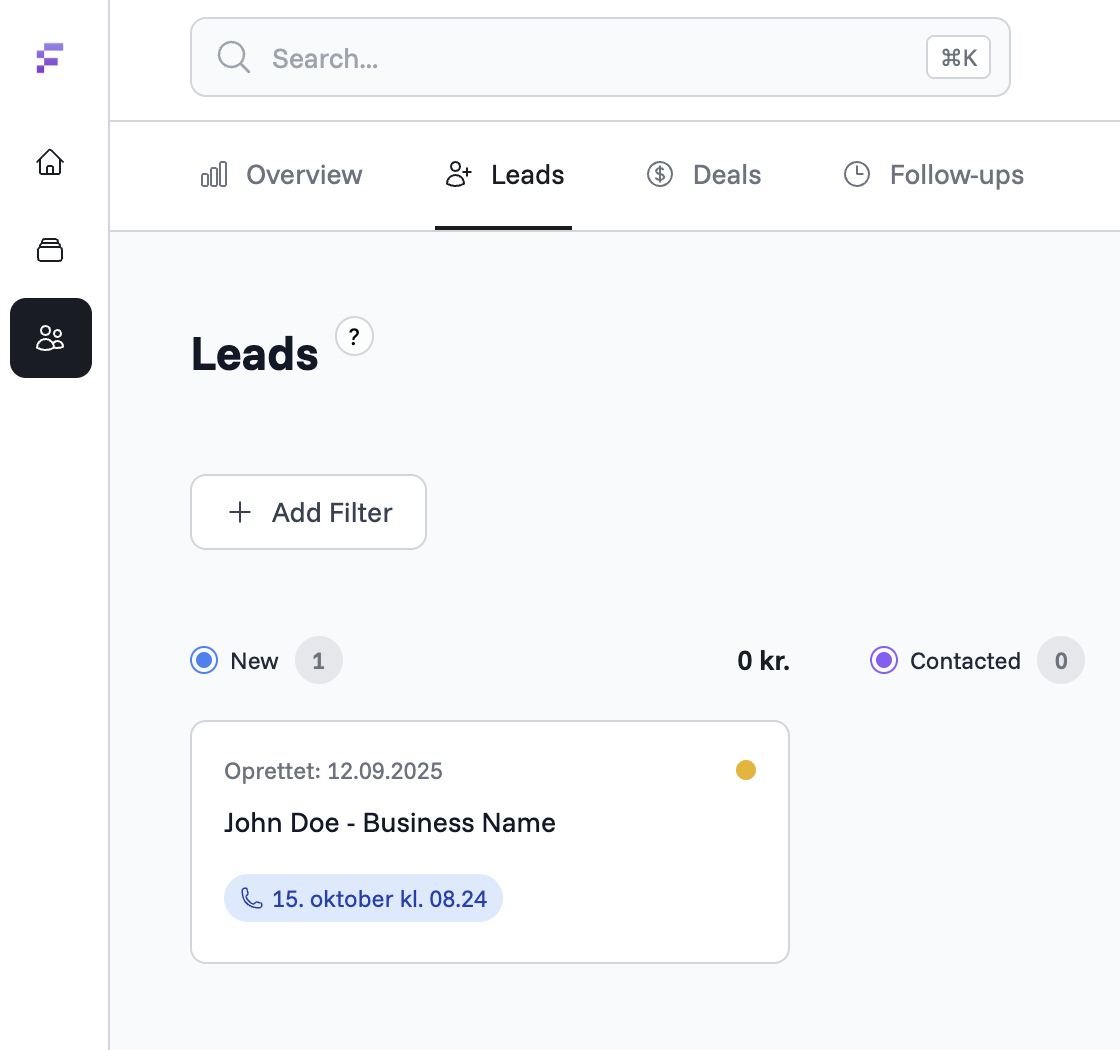This screenshot has width=1120, height=1050.
Task: Click the add-person icon beside Leads
Action: pyautogui.click(x=458, y=173)
